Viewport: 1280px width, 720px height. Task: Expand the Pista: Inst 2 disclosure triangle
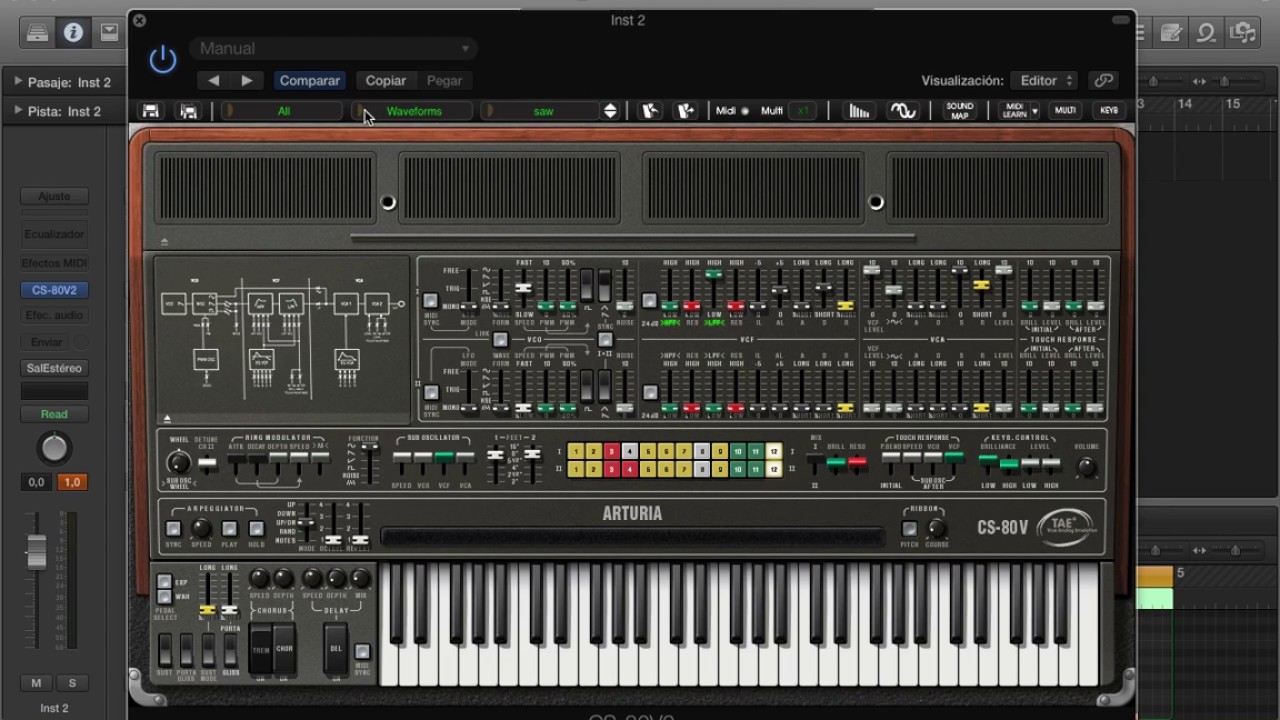tap(17, 111)
